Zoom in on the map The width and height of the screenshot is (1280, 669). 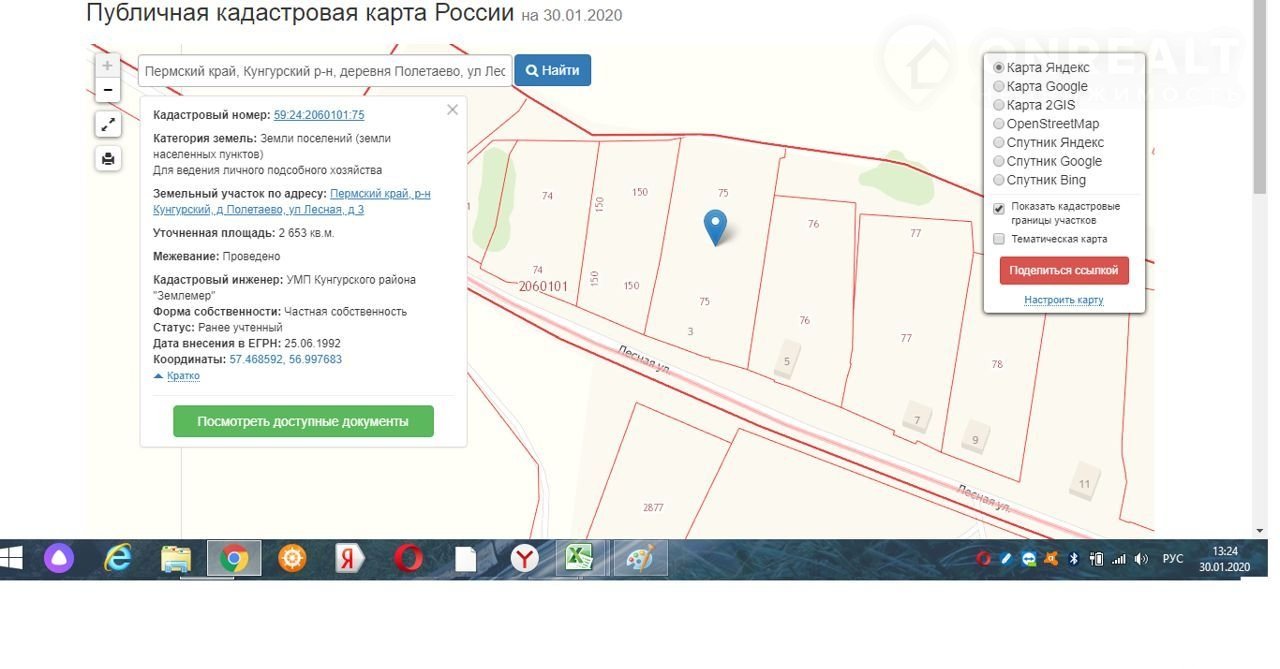pyautogui.click(x=108, y=66)
